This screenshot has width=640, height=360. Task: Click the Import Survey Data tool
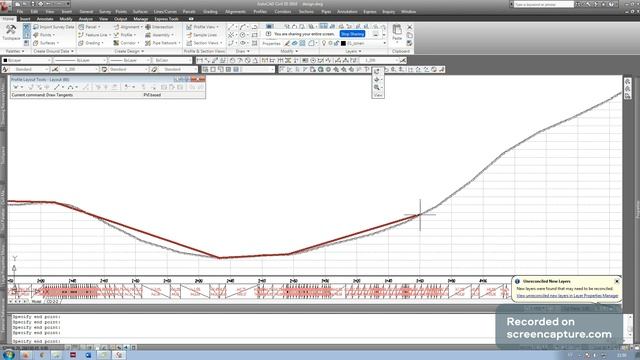click(x=53, y=27)
